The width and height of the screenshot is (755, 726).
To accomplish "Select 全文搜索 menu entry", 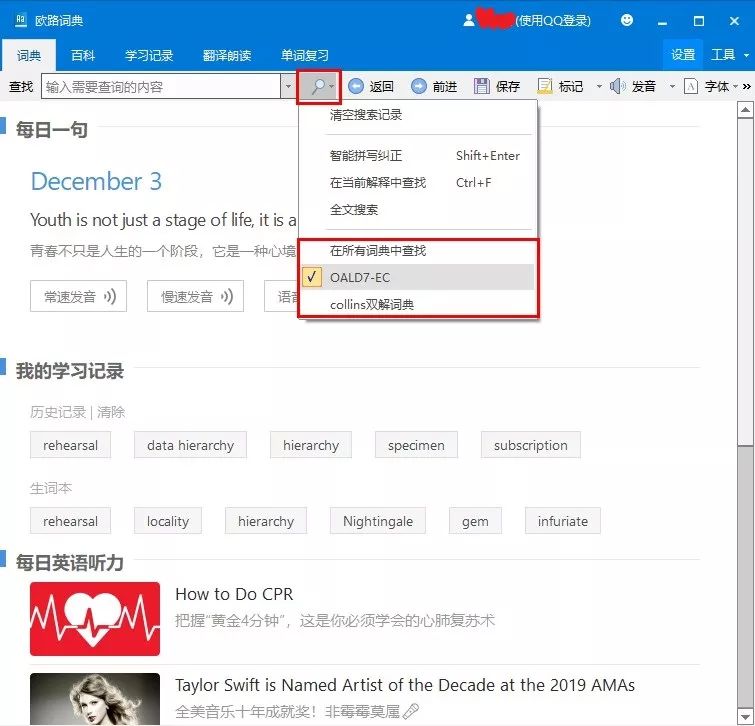I will point(418,209).
